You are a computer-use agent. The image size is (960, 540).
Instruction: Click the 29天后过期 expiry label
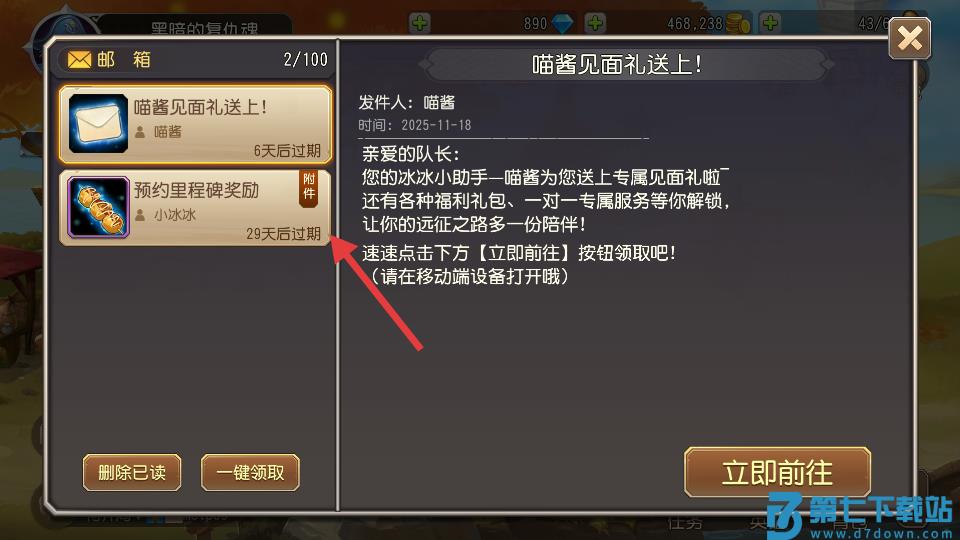tap(283, 234)
